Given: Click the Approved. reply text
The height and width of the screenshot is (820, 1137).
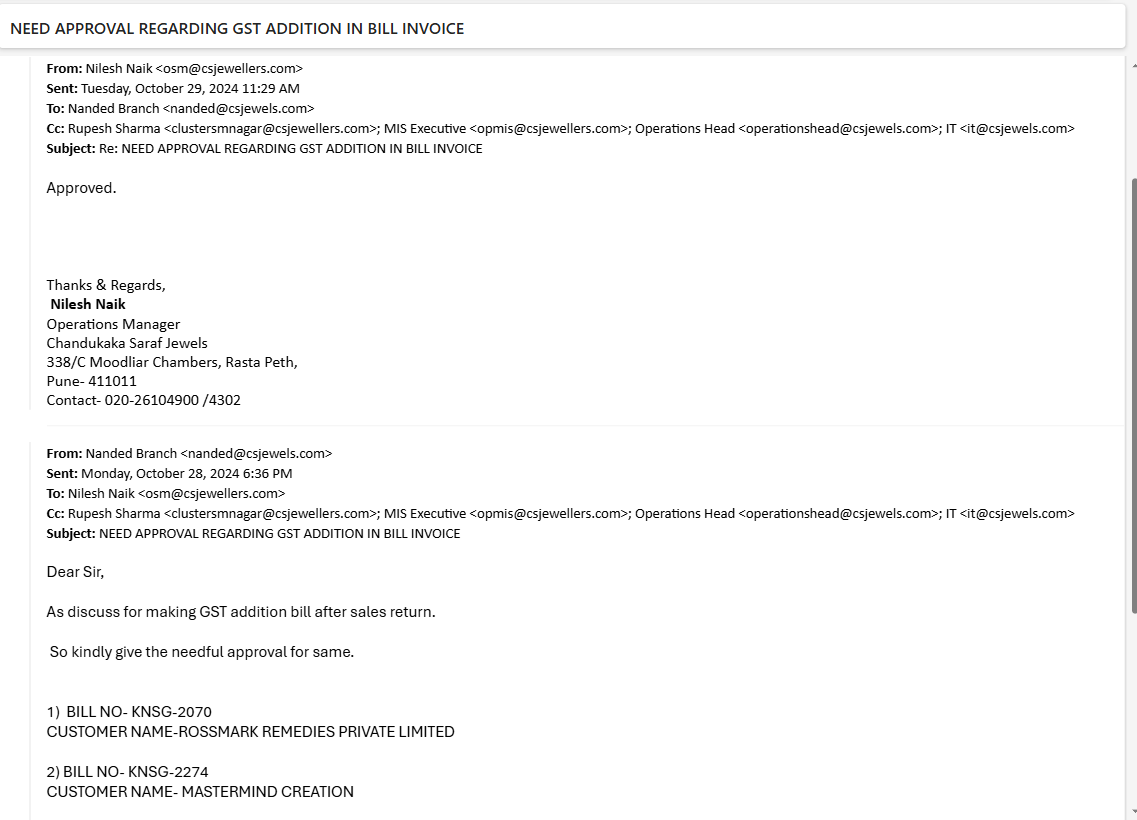Looking at the screenshot, I should (x=81, y=188).
